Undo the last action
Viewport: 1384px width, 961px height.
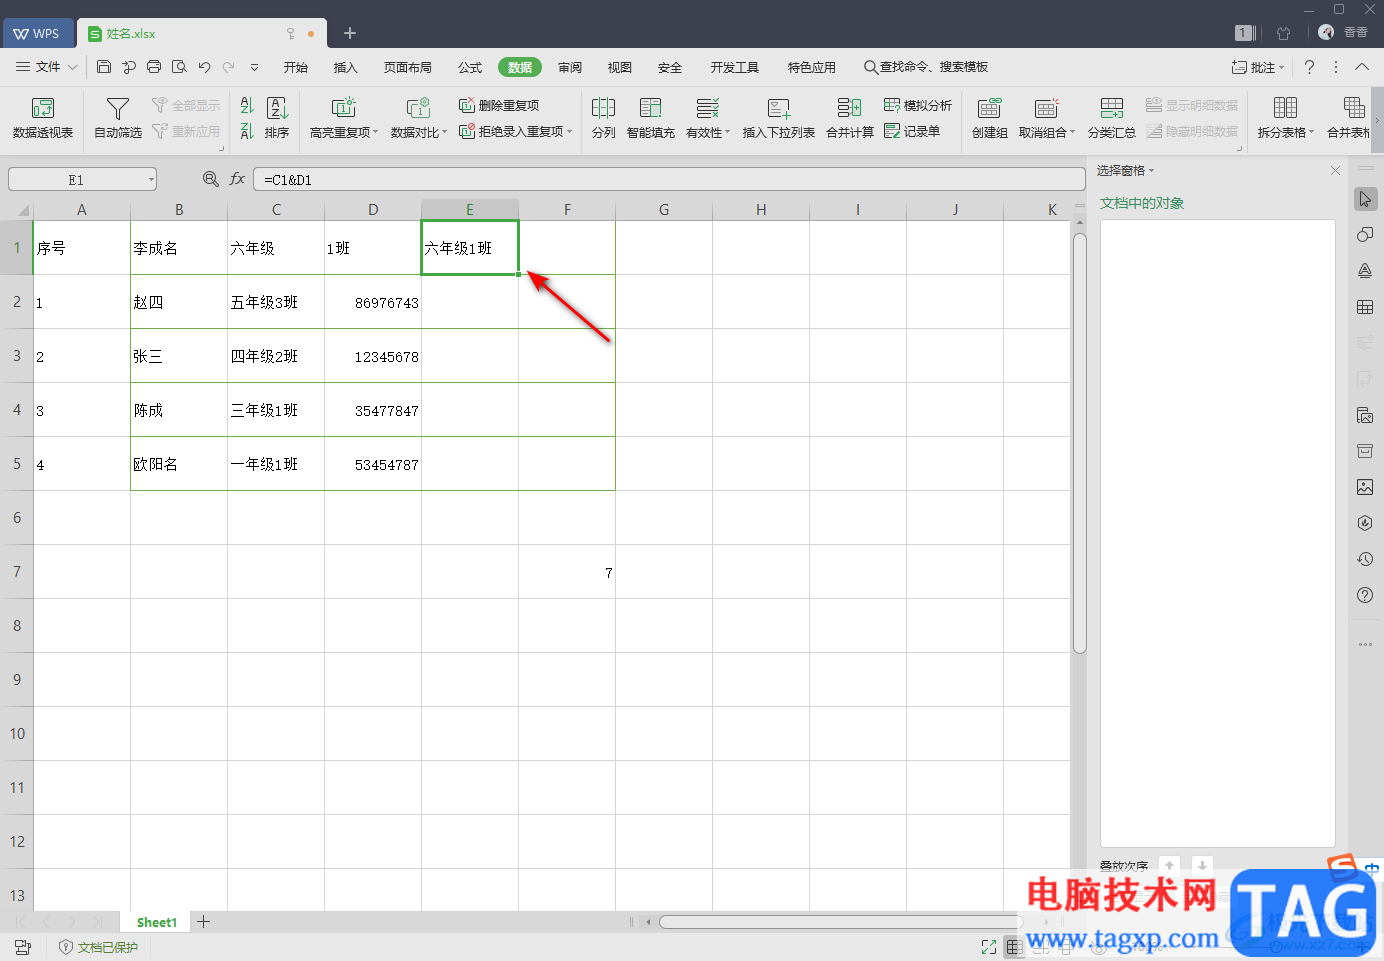[x=204, y=67]
